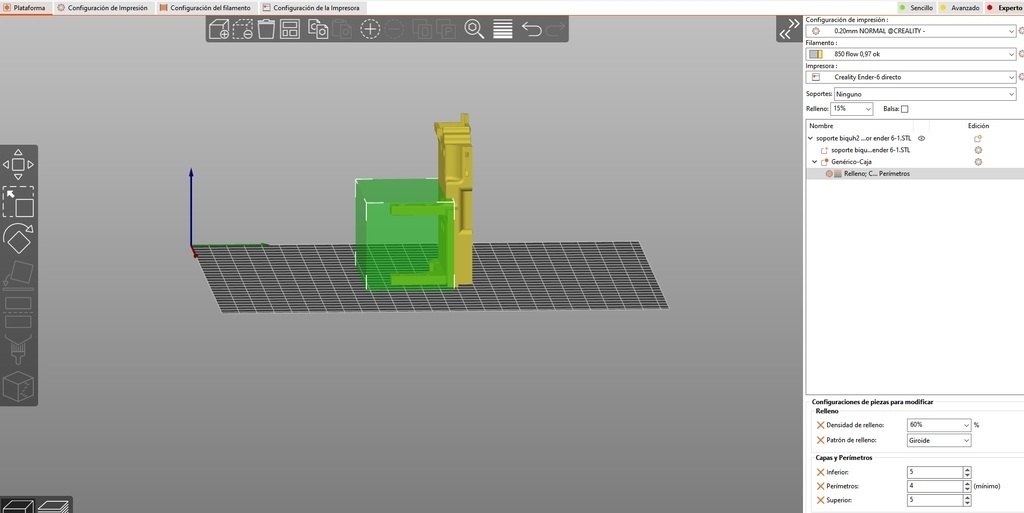Remove the Densidad de relleno override X

click(x=820, y=425)
